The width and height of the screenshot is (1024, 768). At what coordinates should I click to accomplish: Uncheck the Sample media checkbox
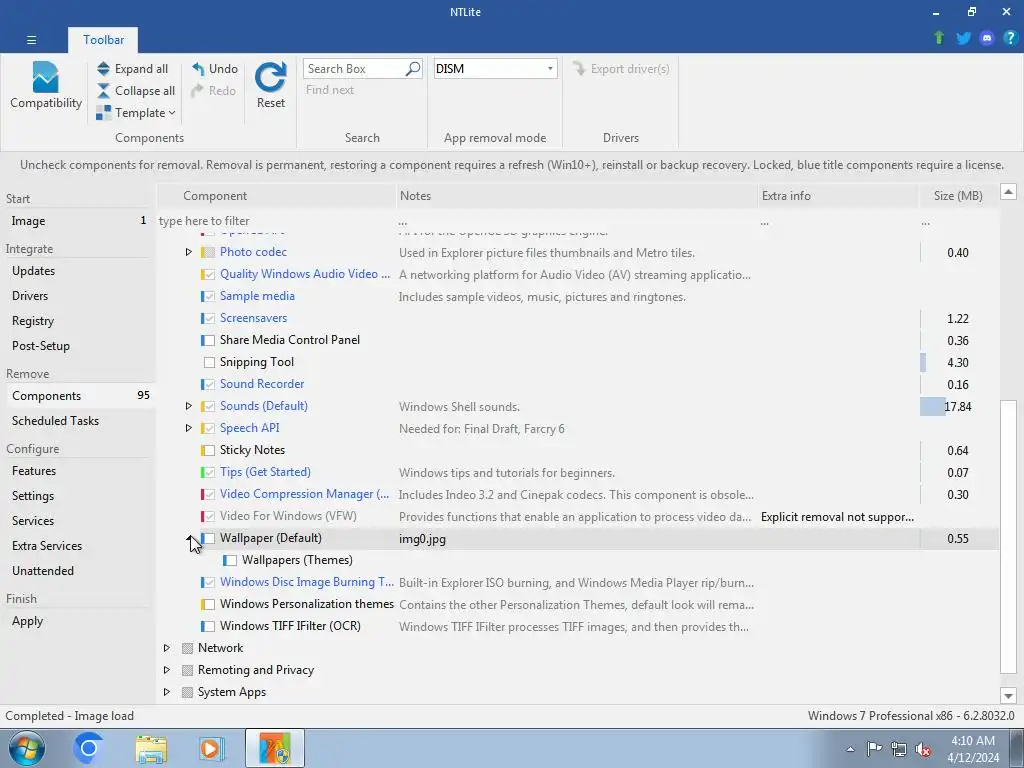(209, 296)
